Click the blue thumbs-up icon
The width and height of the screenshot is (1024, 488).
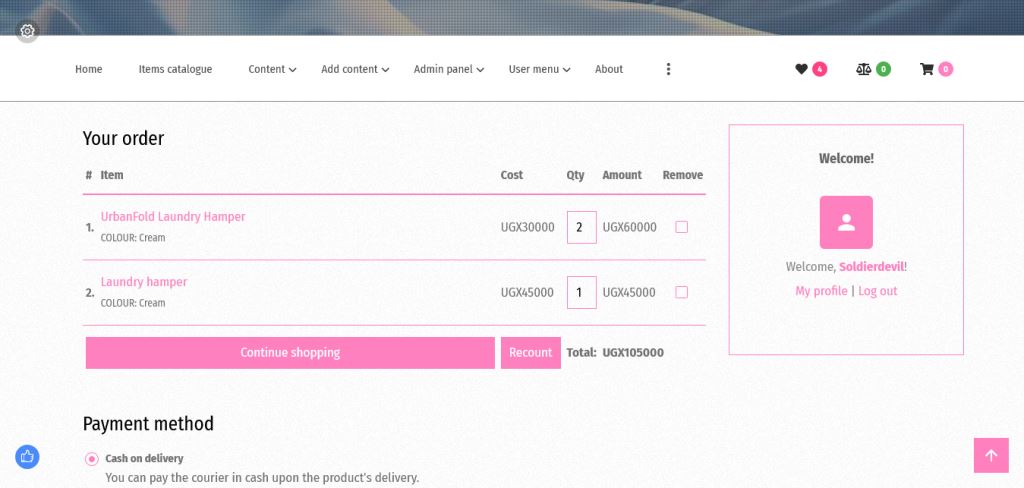tap(27, 457)
